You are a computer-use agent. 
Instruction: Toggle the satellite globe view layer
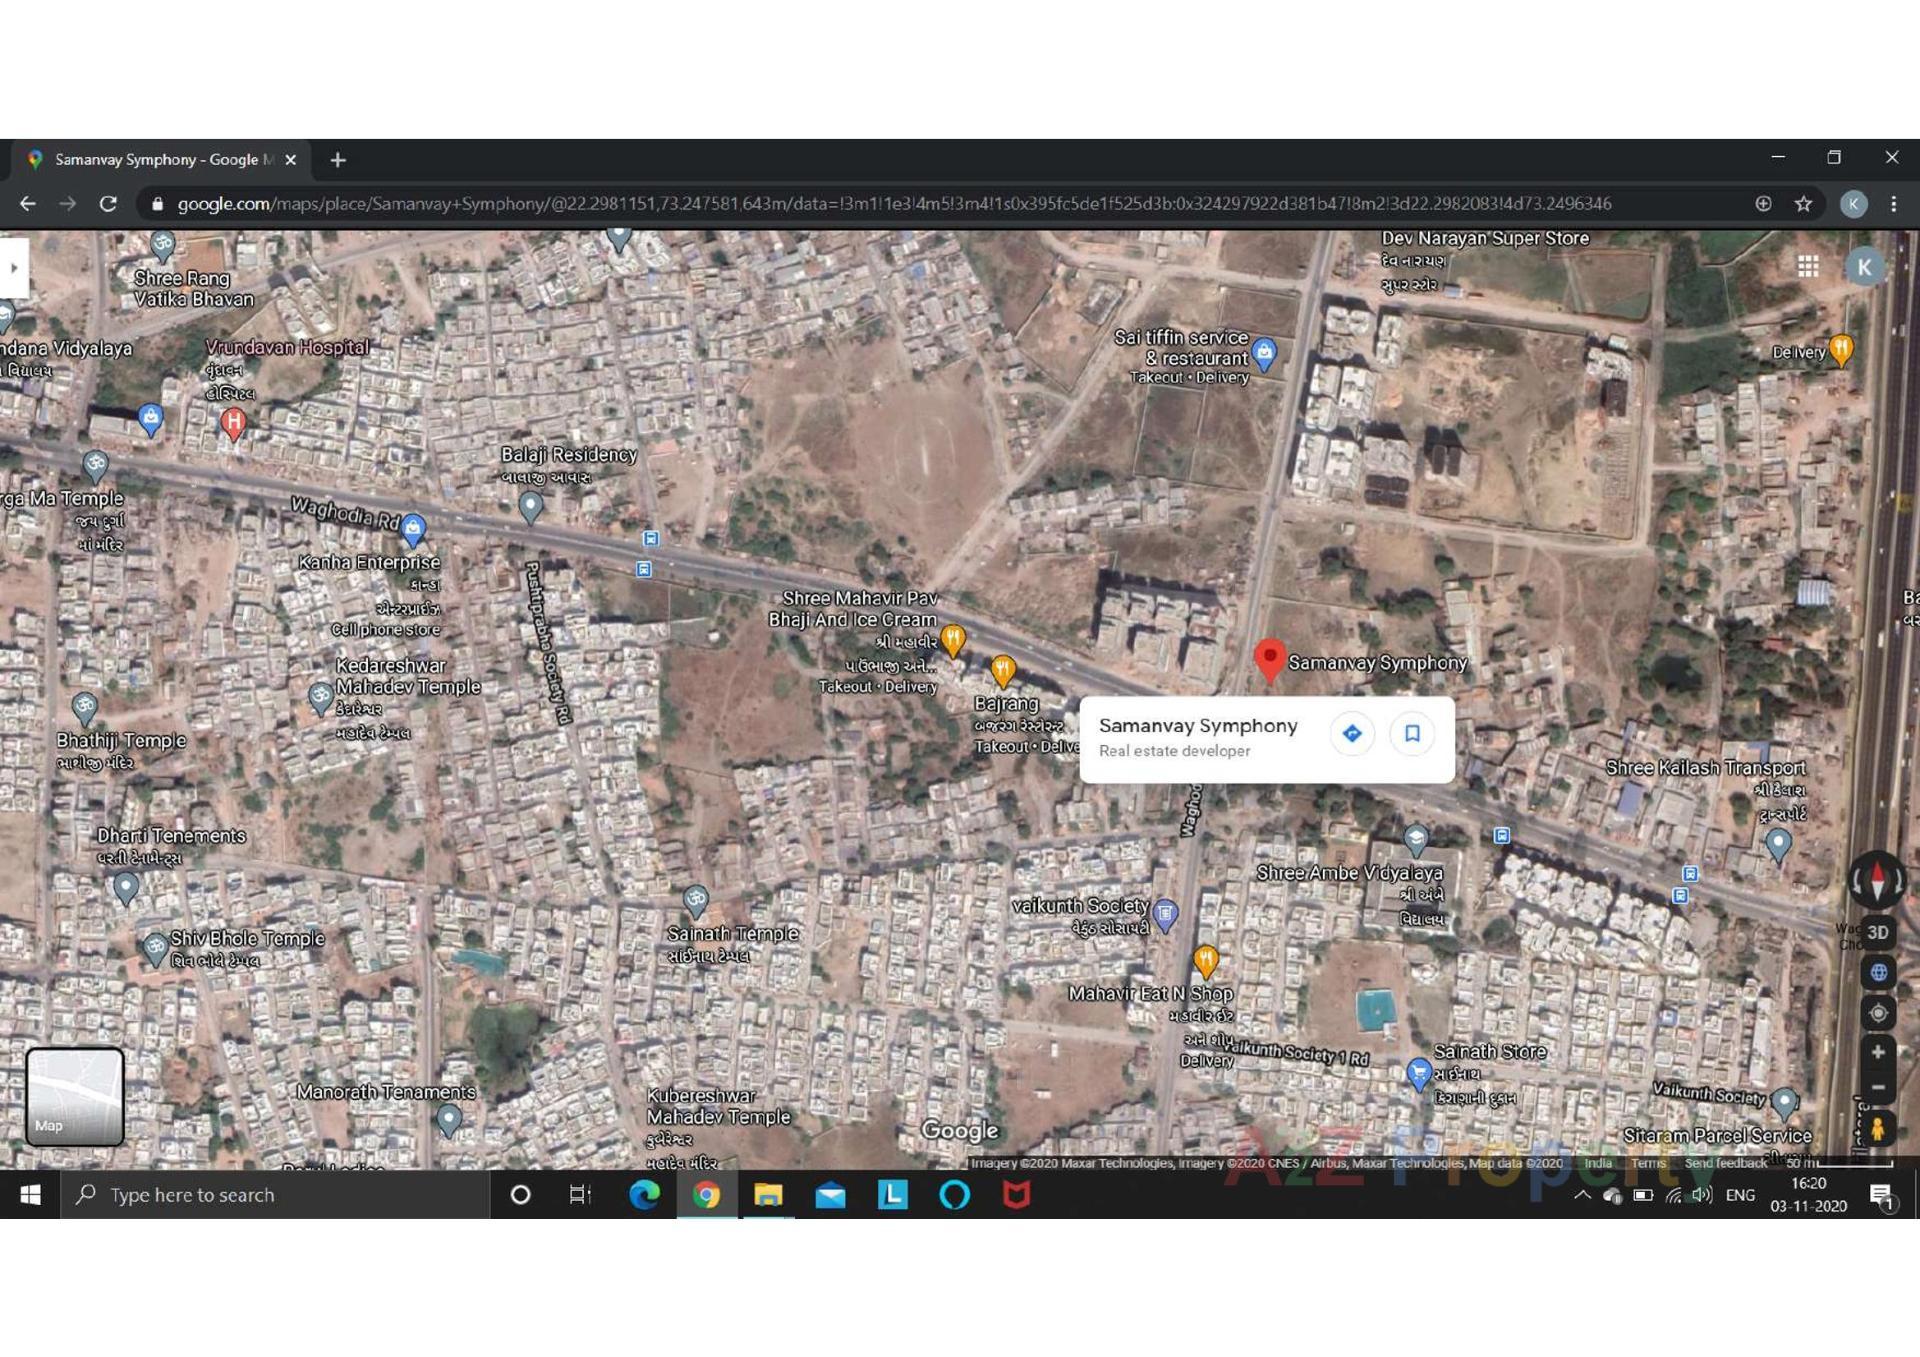click(x=1878, y=972)
